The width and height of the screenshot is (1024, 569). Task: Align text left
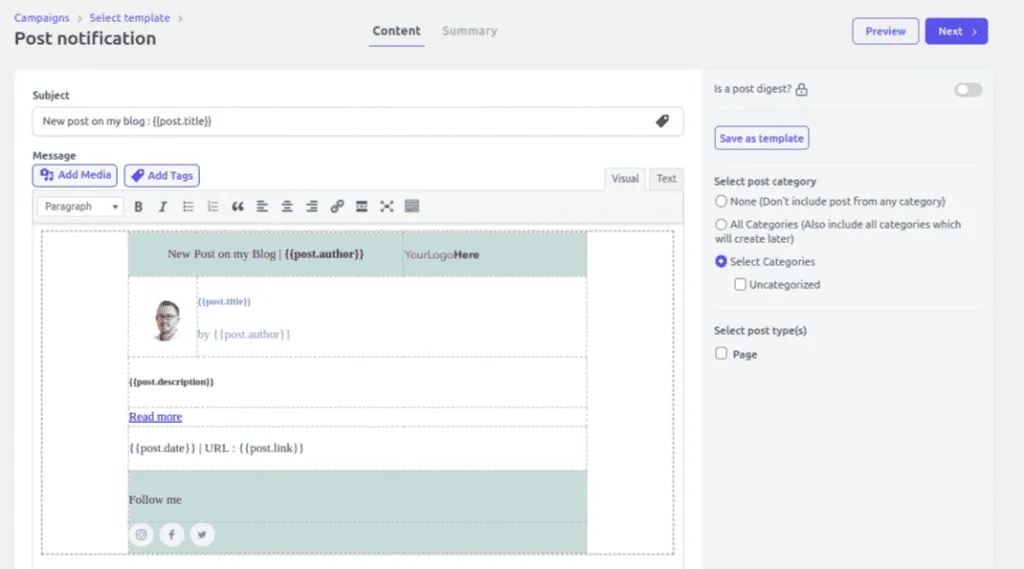(262, 206)
